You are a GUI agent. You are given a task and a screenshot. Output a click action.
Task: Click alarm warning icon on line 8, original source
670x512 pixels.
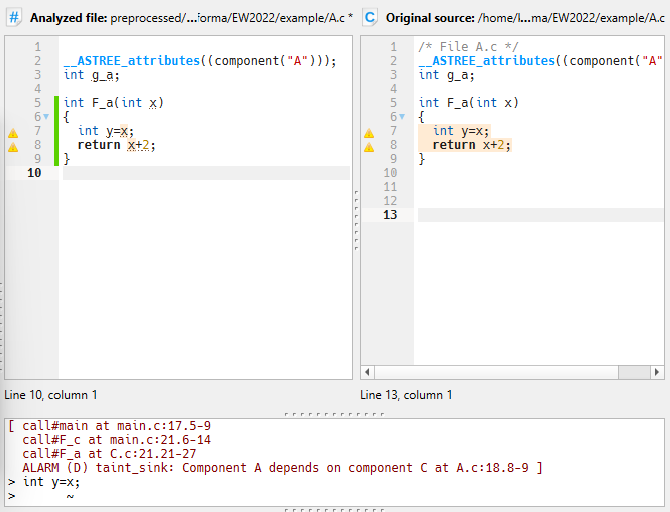tap(369, 147)
